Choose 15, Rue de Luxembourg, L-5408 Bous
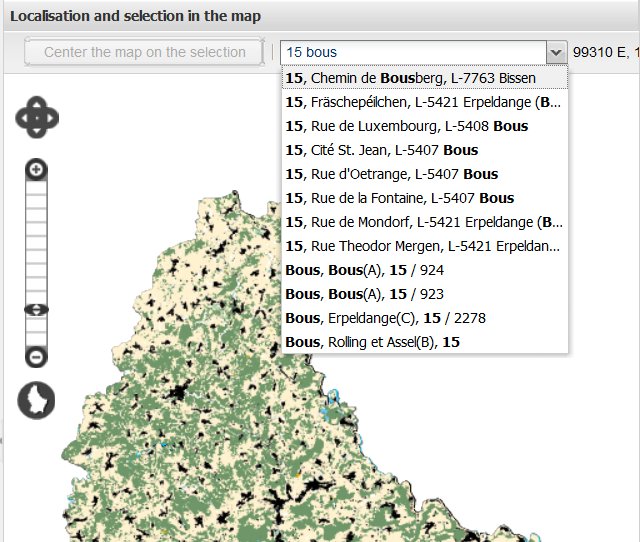 coord(407,126)
